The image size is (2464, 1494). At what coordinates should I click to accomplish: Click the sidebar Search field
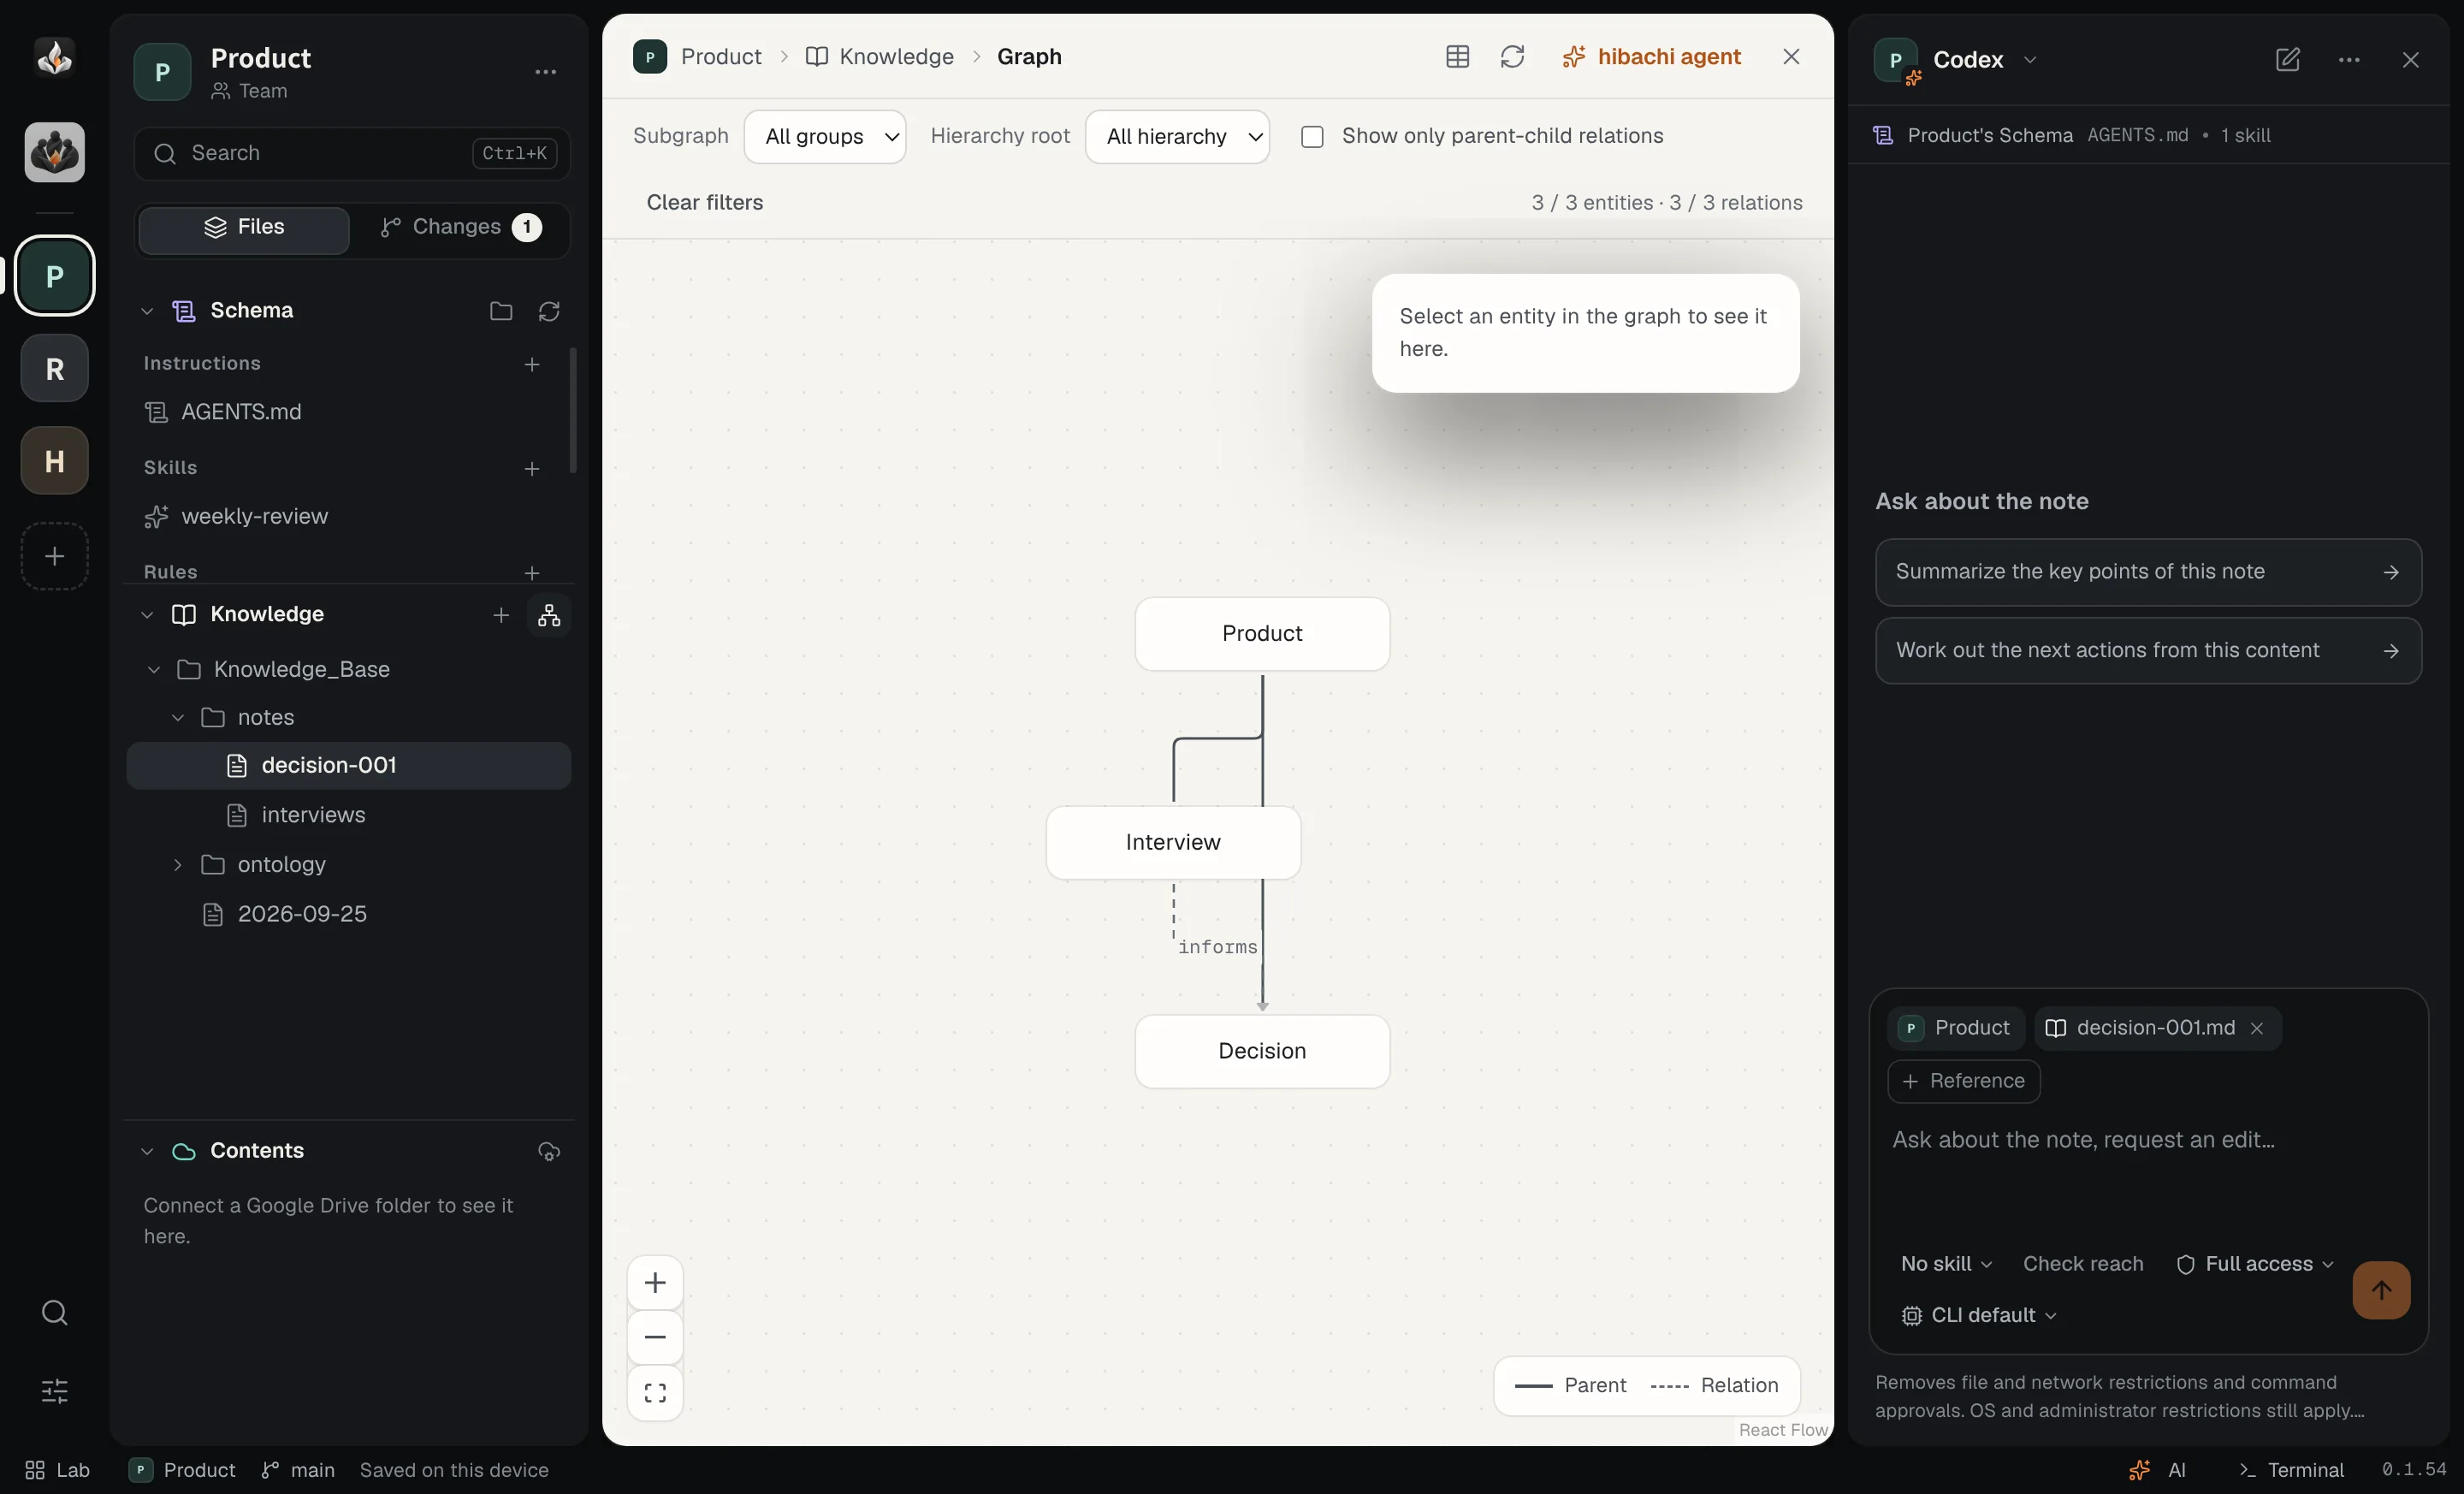tap(352, 153)
